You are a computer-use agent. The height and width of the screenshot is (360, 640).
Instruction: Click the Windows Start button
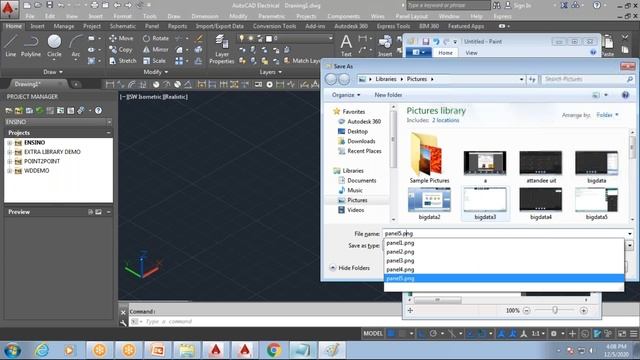click(13, 350)
